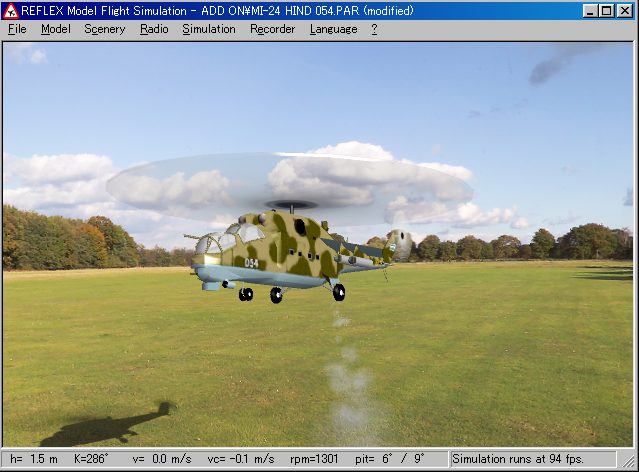Image resolution: width=639 pixels, height=472 pixels.
Task: Click the REFLEX application icon in title bar
Action: [11, 11]
